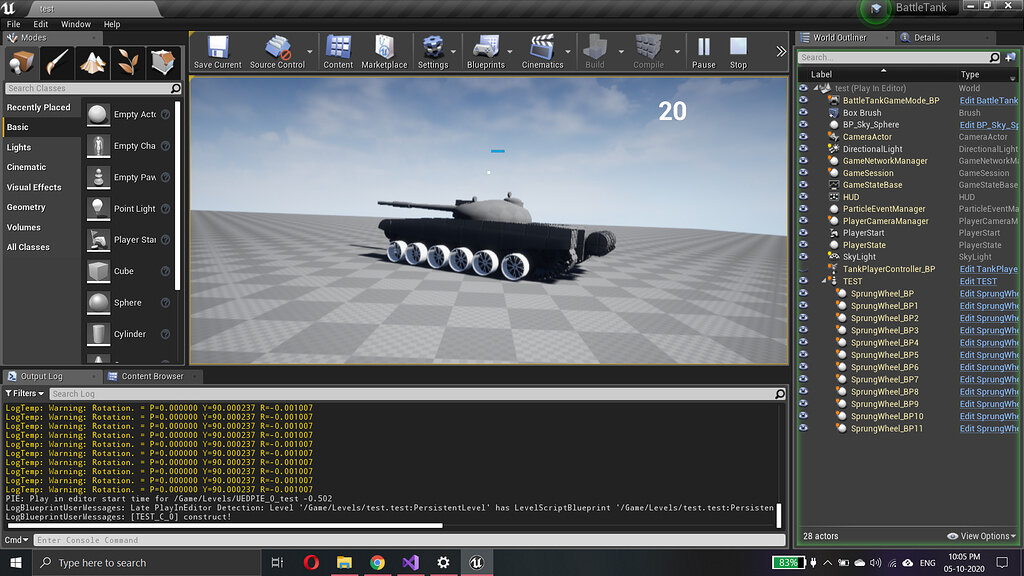Switch to the Details tab
The image size is (1024, 576).
[x=925, y=37]
